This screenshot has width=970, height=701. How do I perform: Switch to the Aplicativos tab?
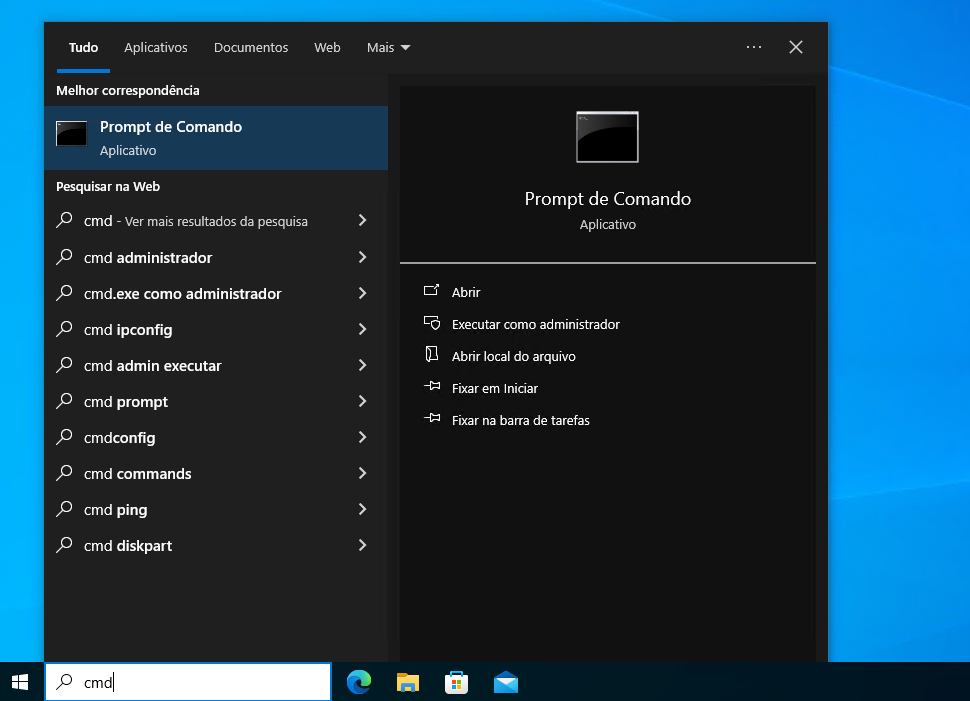pos(156,47)
